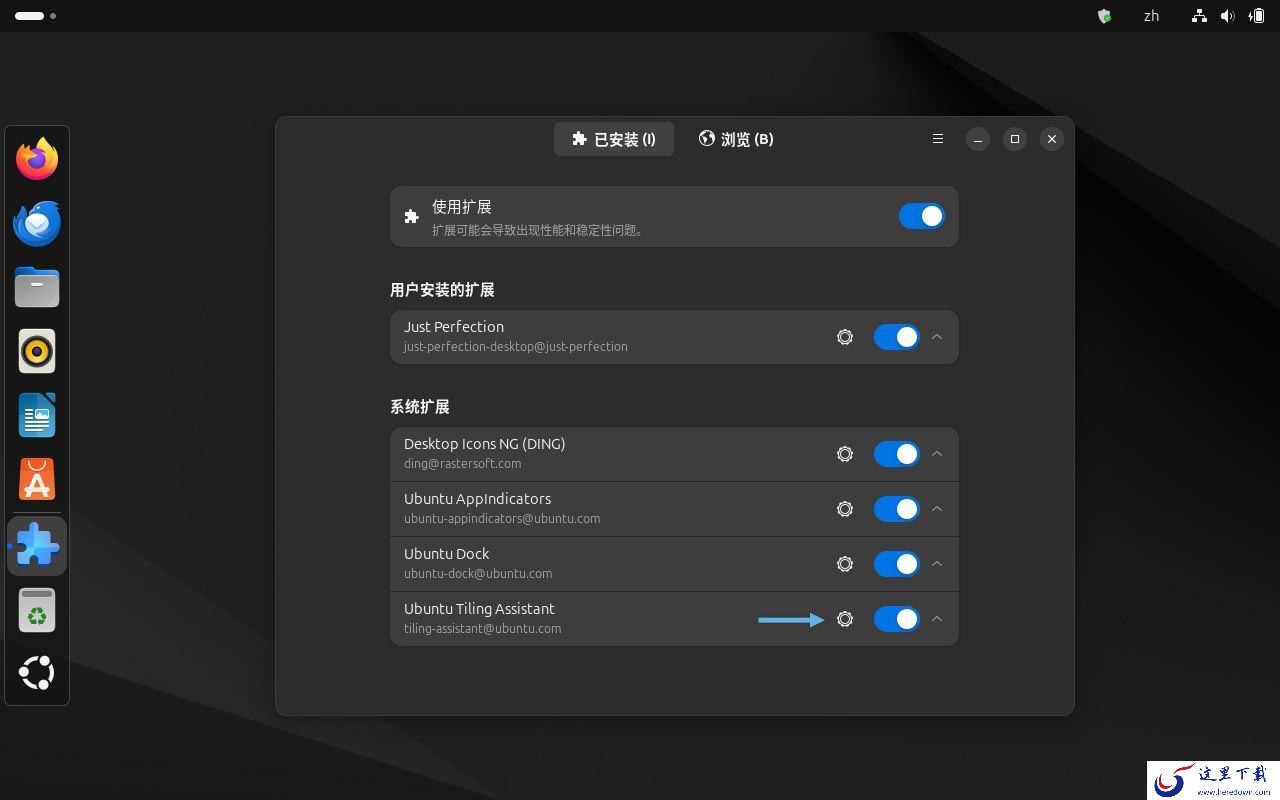Click the tiling-assistant@ubuntu.com identifier
Screen dimensions: 1280x800
483,629
